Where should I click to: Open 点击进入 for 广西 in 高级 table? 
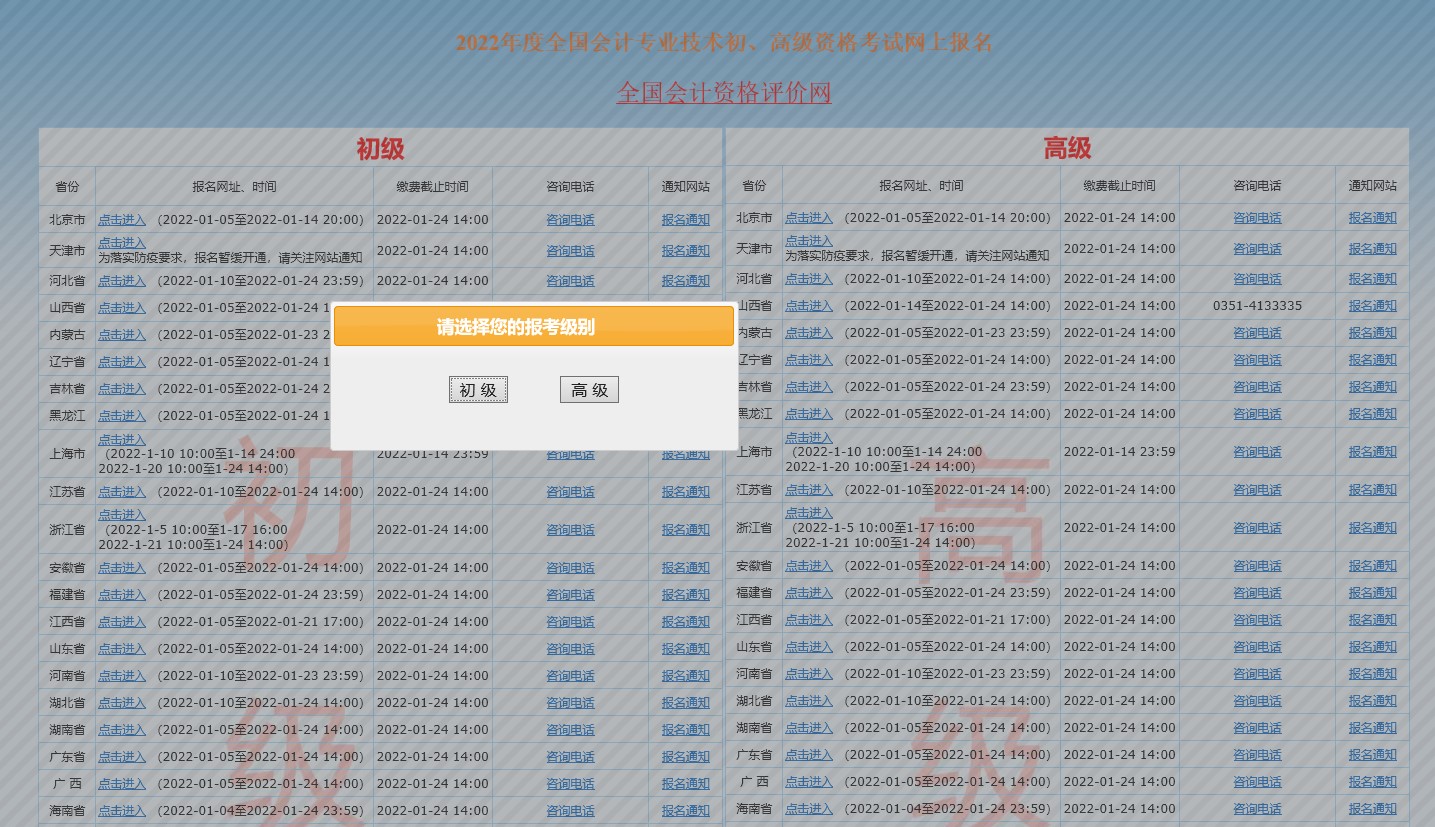(x=809, y=782)
